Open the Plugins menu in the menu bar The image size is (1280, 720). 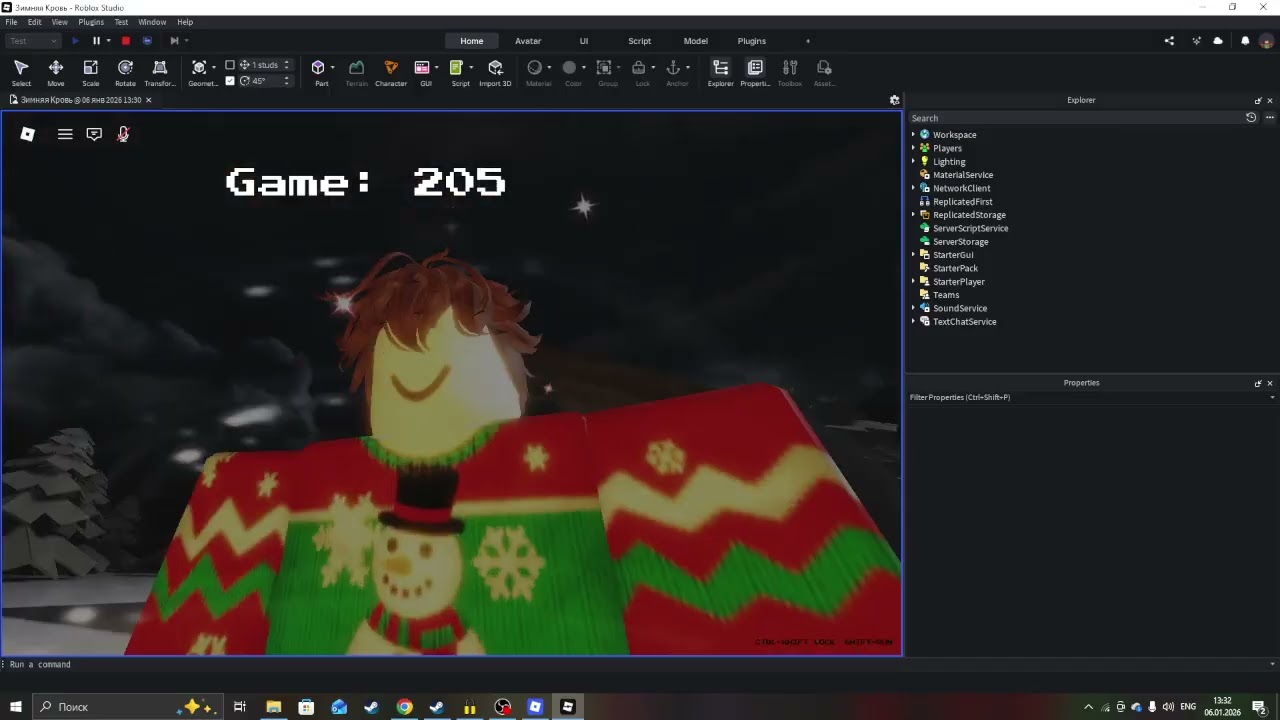91,22
